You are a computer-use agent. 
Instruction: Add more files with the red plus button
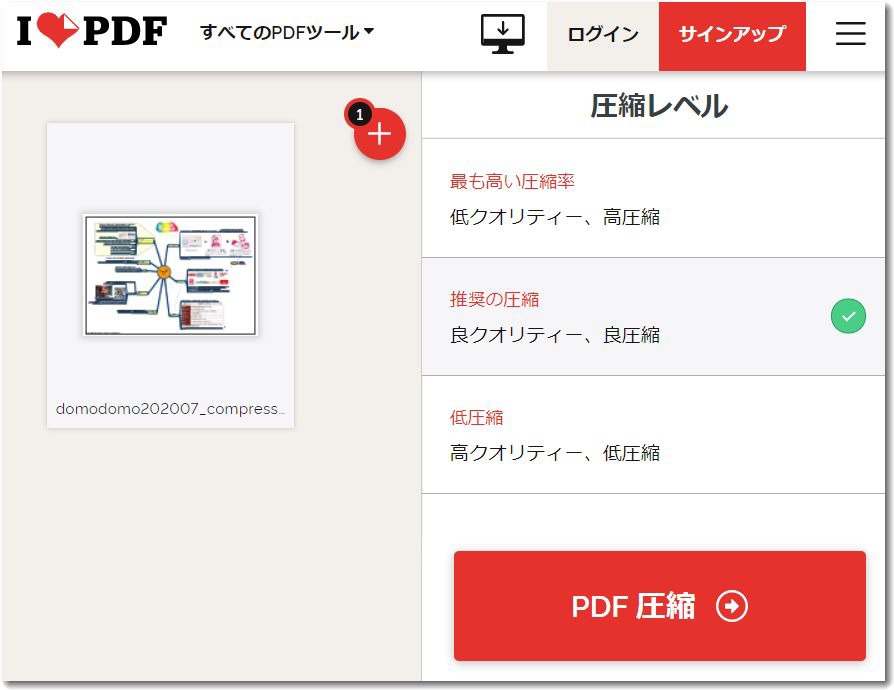[380, 135]
